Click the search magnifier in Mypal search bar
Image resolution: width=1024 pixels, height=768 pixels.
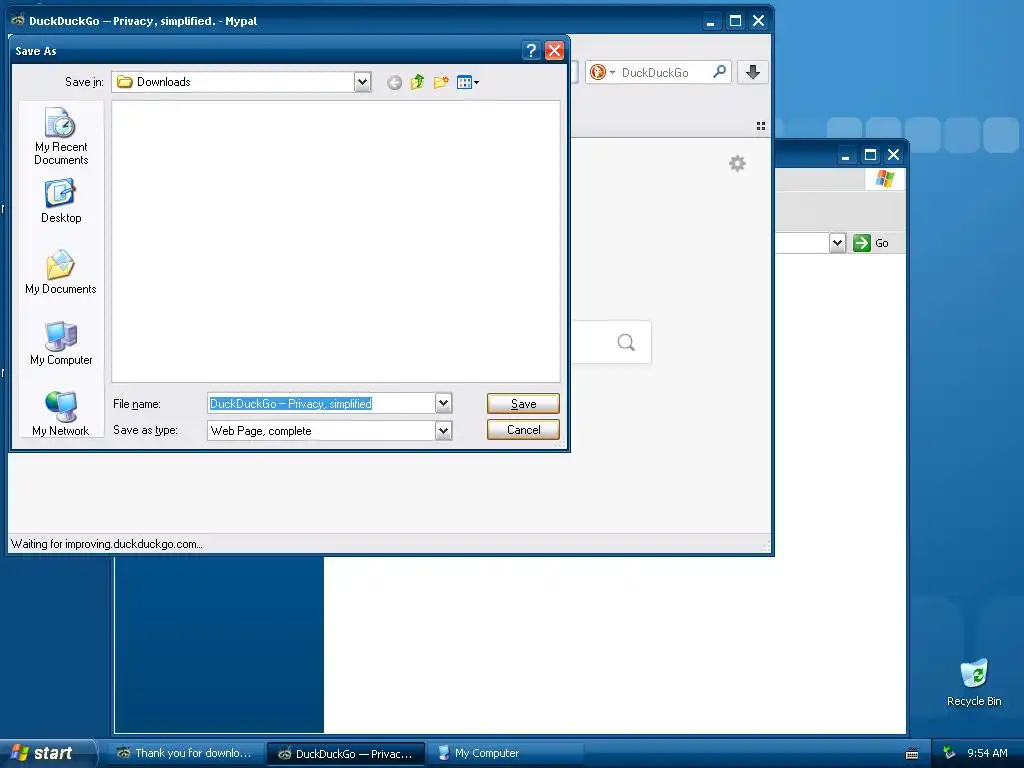click(720, 72)
